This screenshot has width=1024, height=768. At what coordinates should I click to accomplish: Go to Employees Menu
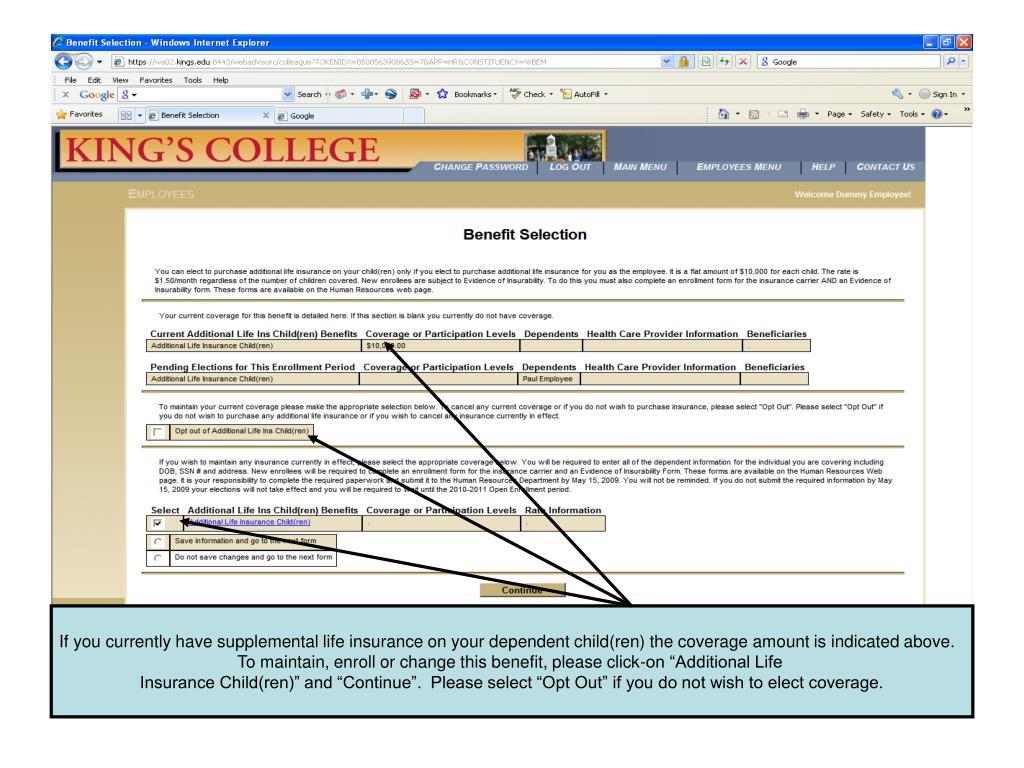coord(739,167)
